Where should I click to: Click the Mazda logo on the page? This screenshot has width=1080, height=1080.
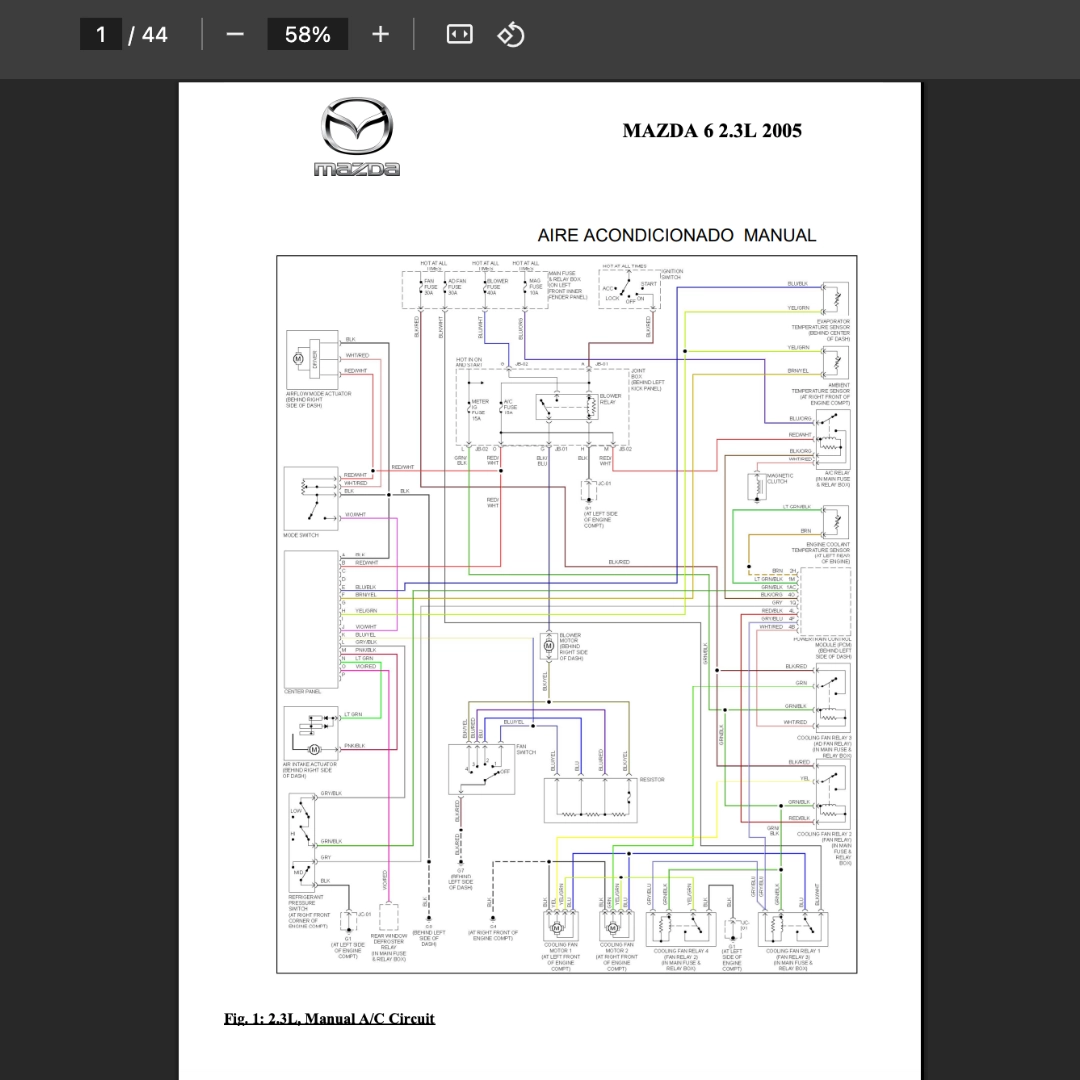click(x=357, y=136)
